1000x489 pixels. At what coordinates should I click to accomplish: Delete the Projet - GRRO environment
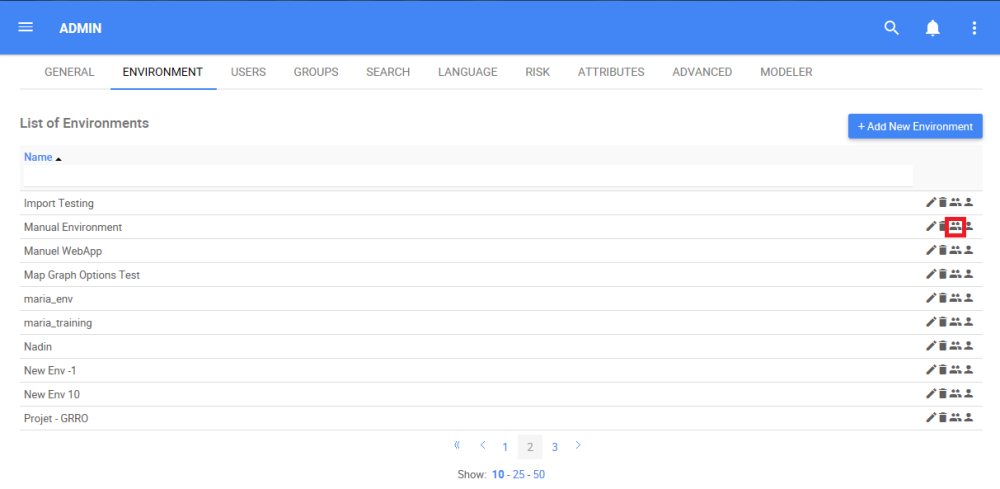[x=943, y=418]
